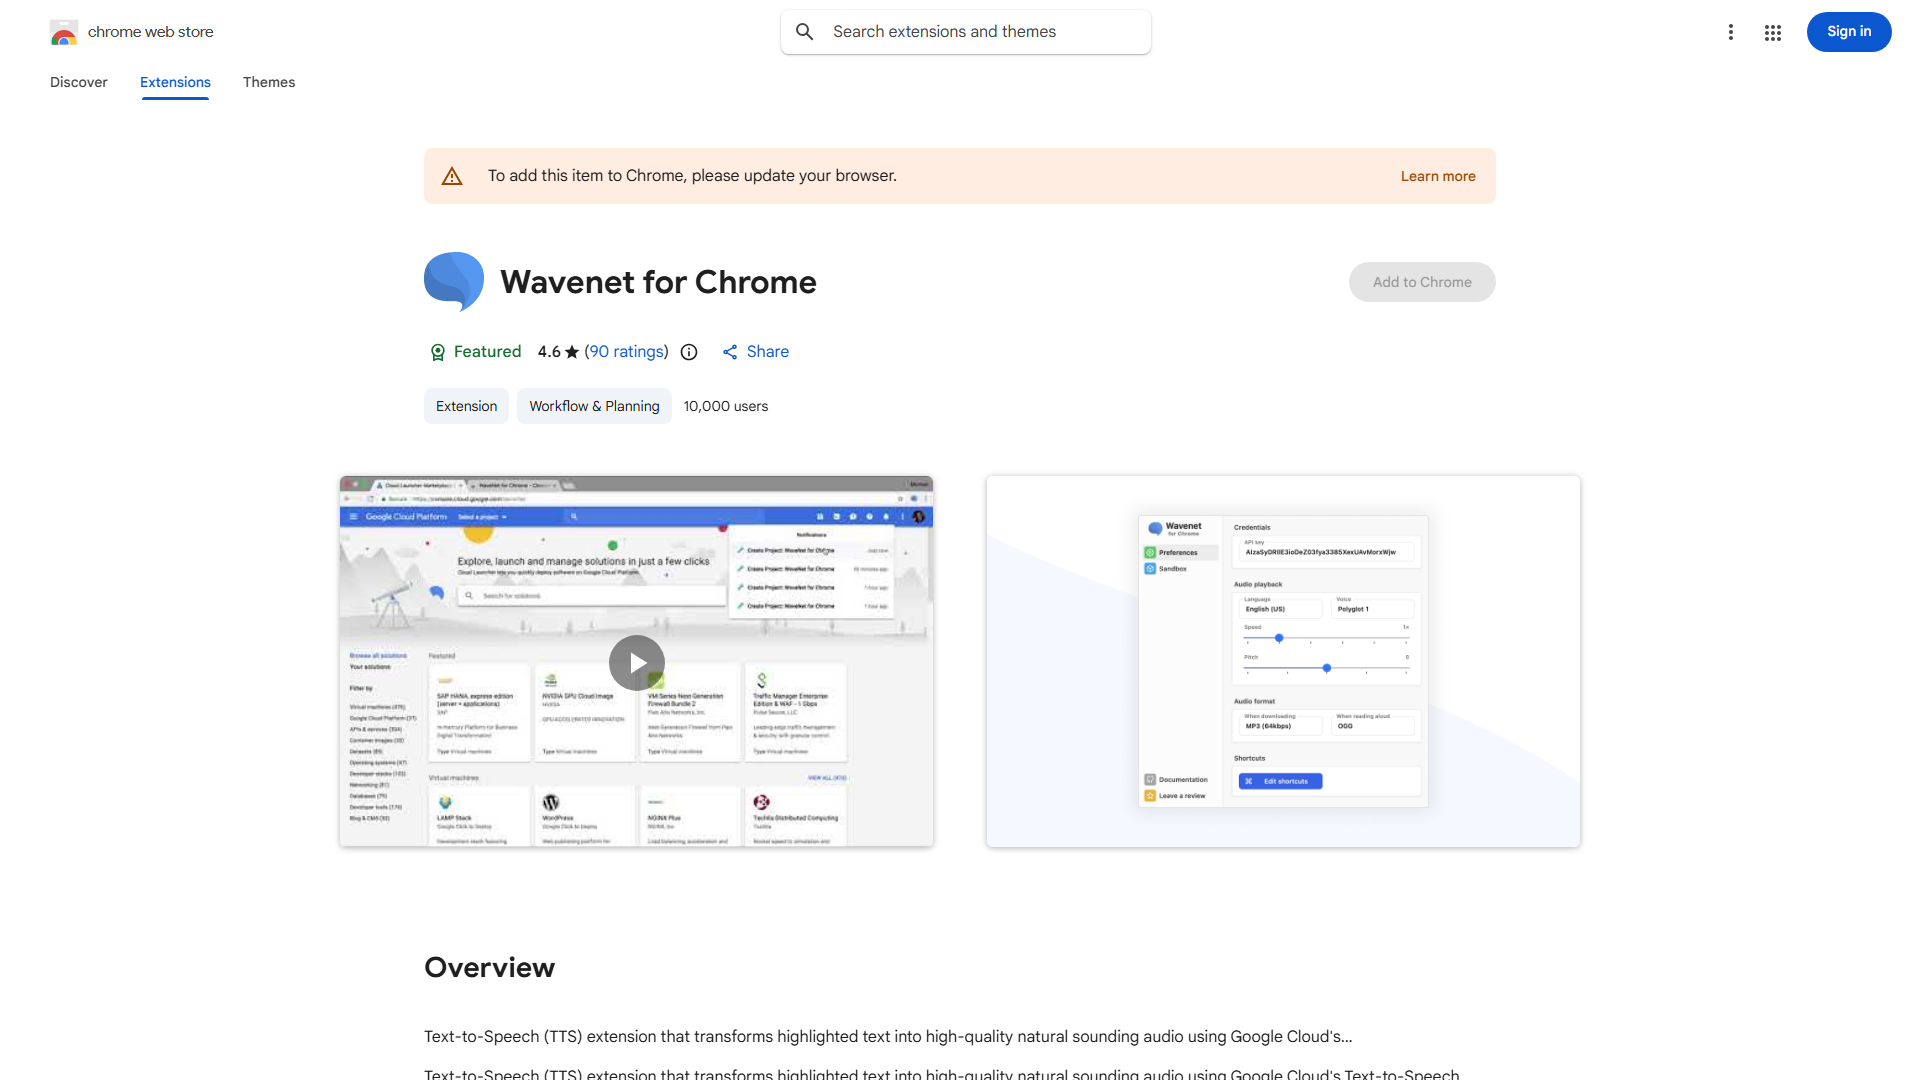The width and height of the screenshot is (1920, 1080).
Task: Click the Add to Chrome button
Action: (1421, 282)
